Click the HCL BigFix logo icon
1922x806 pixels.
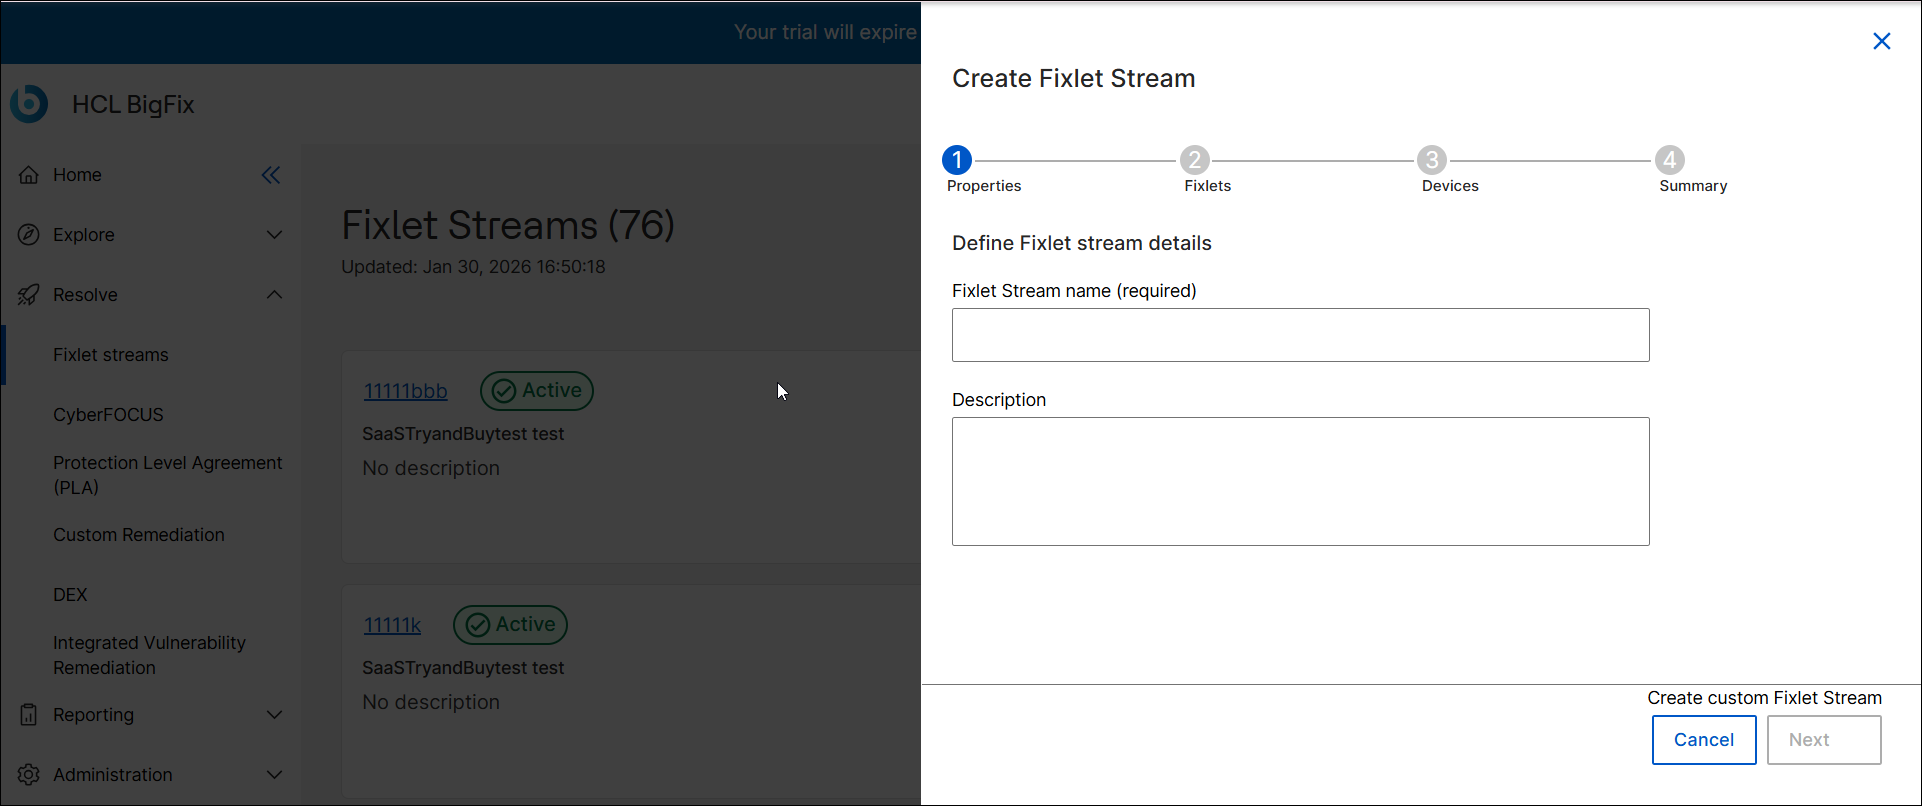(29, 104)
